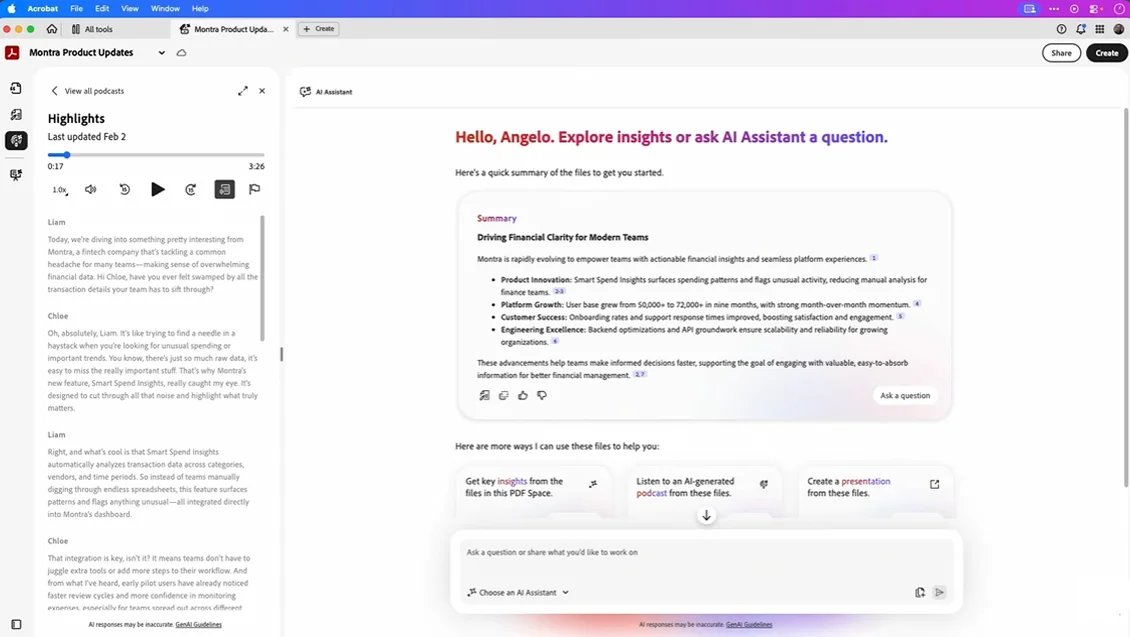1130x637 pixels.
Task: Open the user profile avatar
Action: pos(1118,29)
